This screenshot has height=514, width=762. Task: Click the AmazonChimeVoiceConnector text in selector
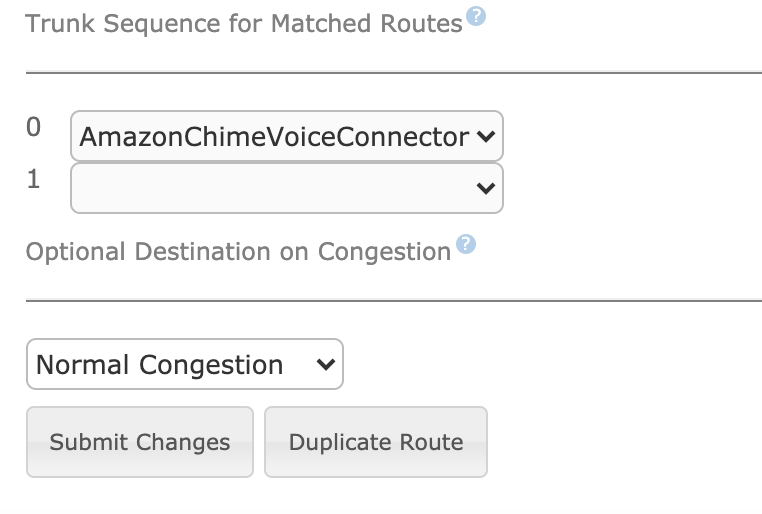click(x=275, y=137)
